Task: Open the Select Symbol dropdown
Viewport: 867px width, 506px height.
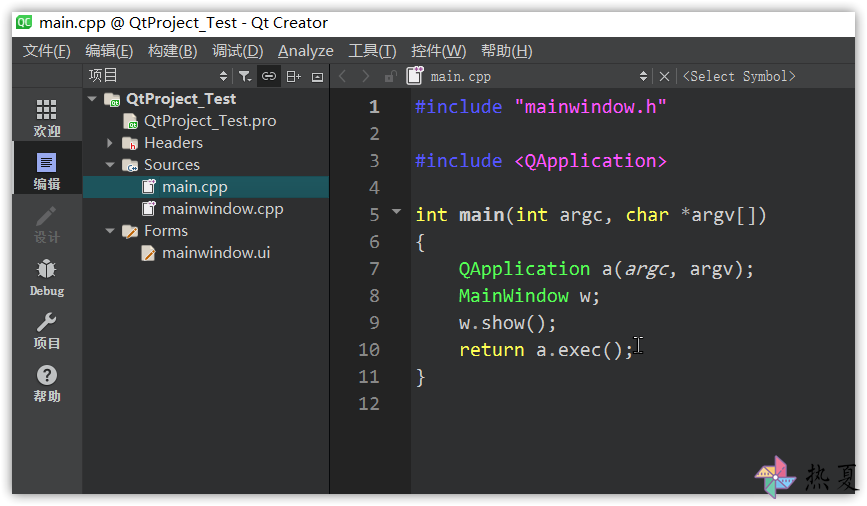Action: pyautogui.click(x=739, y=76)
